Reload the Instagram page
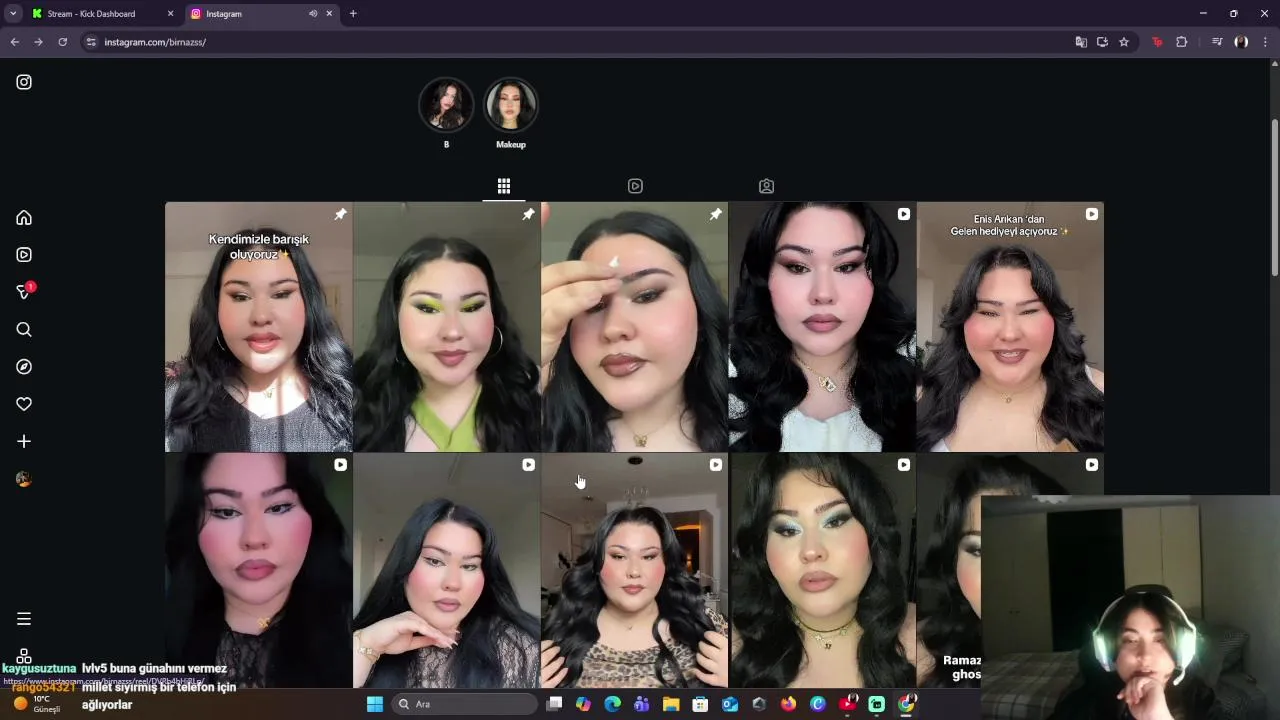The image size is (1280, 720). click(x=62, y=42)
